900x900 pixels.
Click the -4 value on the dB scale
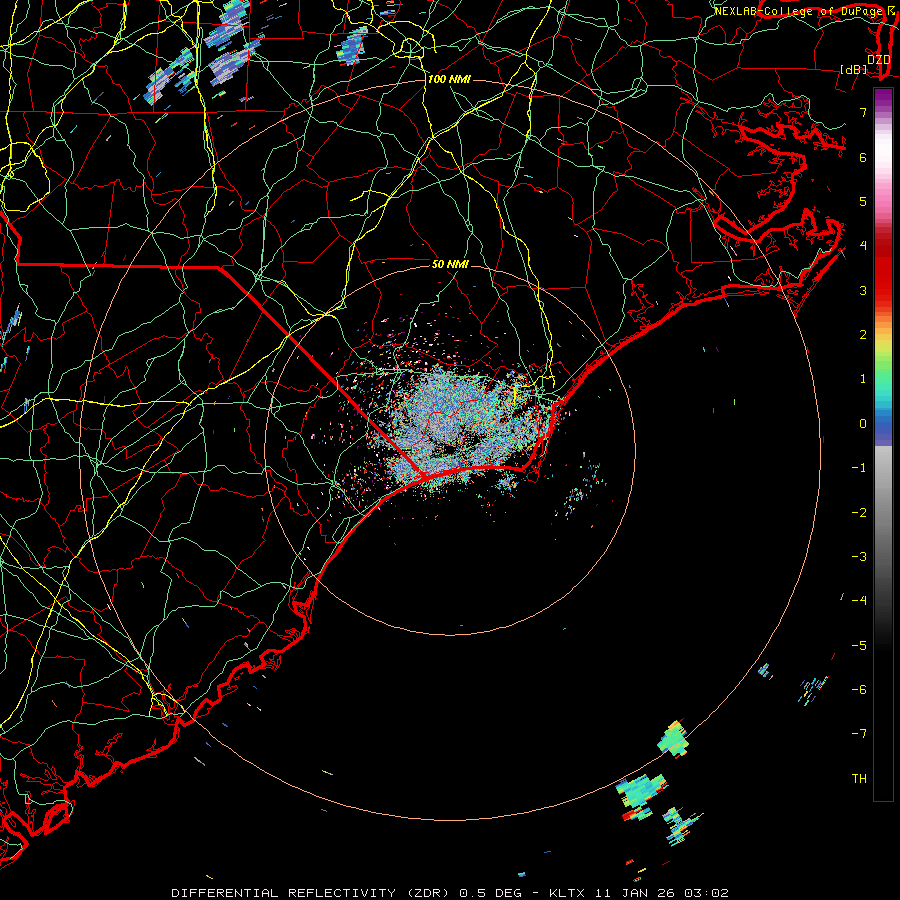click(x=859, y=601)
